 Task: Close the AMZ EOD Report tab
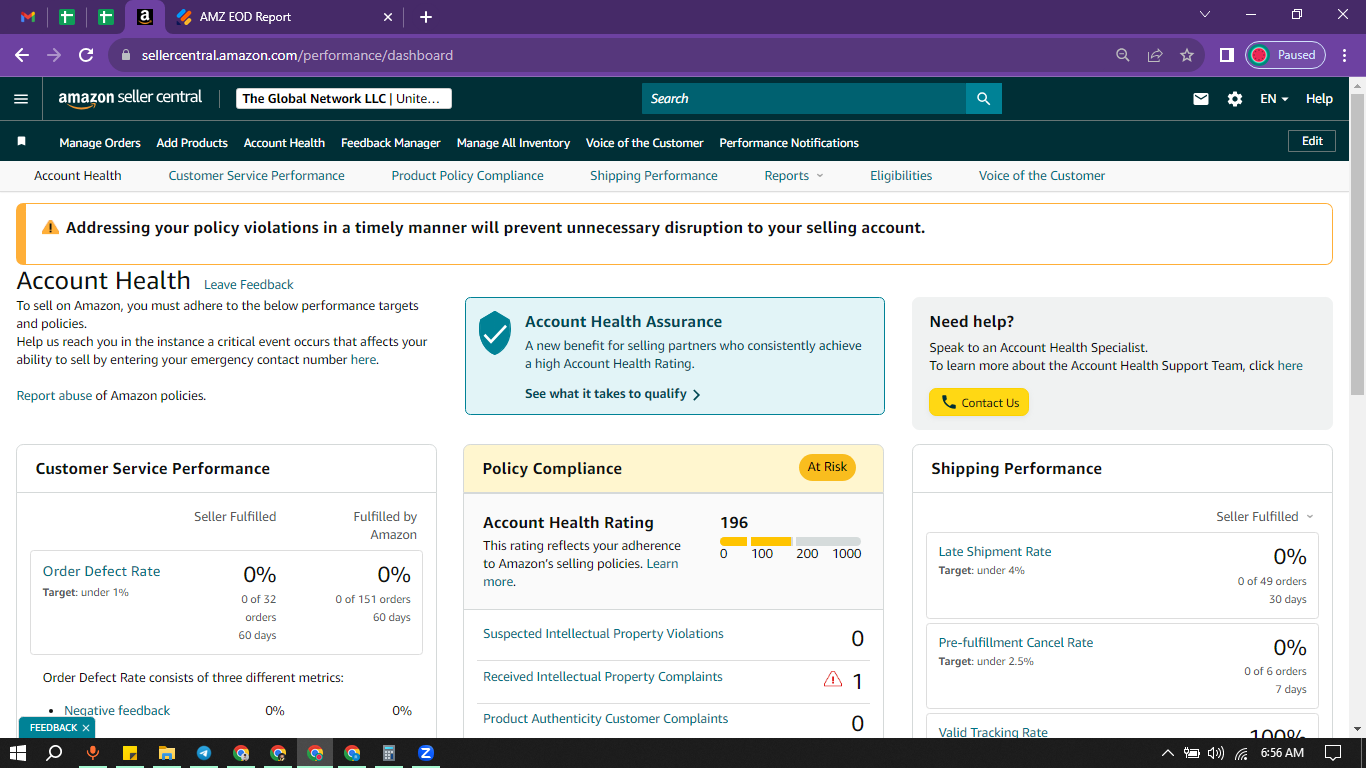[388, 17]
